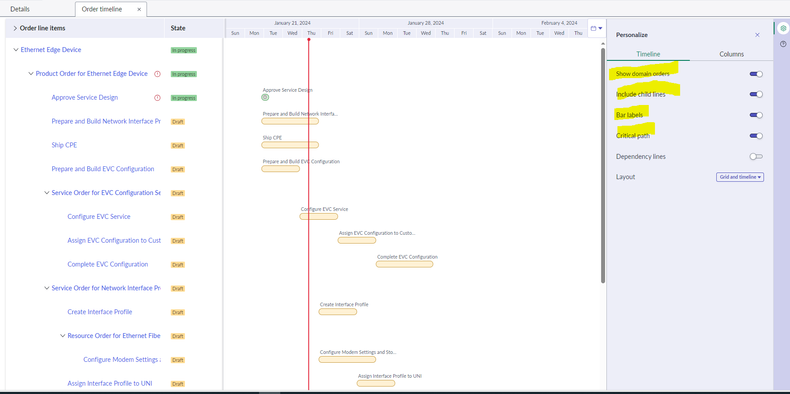Image resolution: width=790 pixels, height=394 pixels.
Task: Collapse the Ethernet Edge Device row
Action: [x=16, y=50]
